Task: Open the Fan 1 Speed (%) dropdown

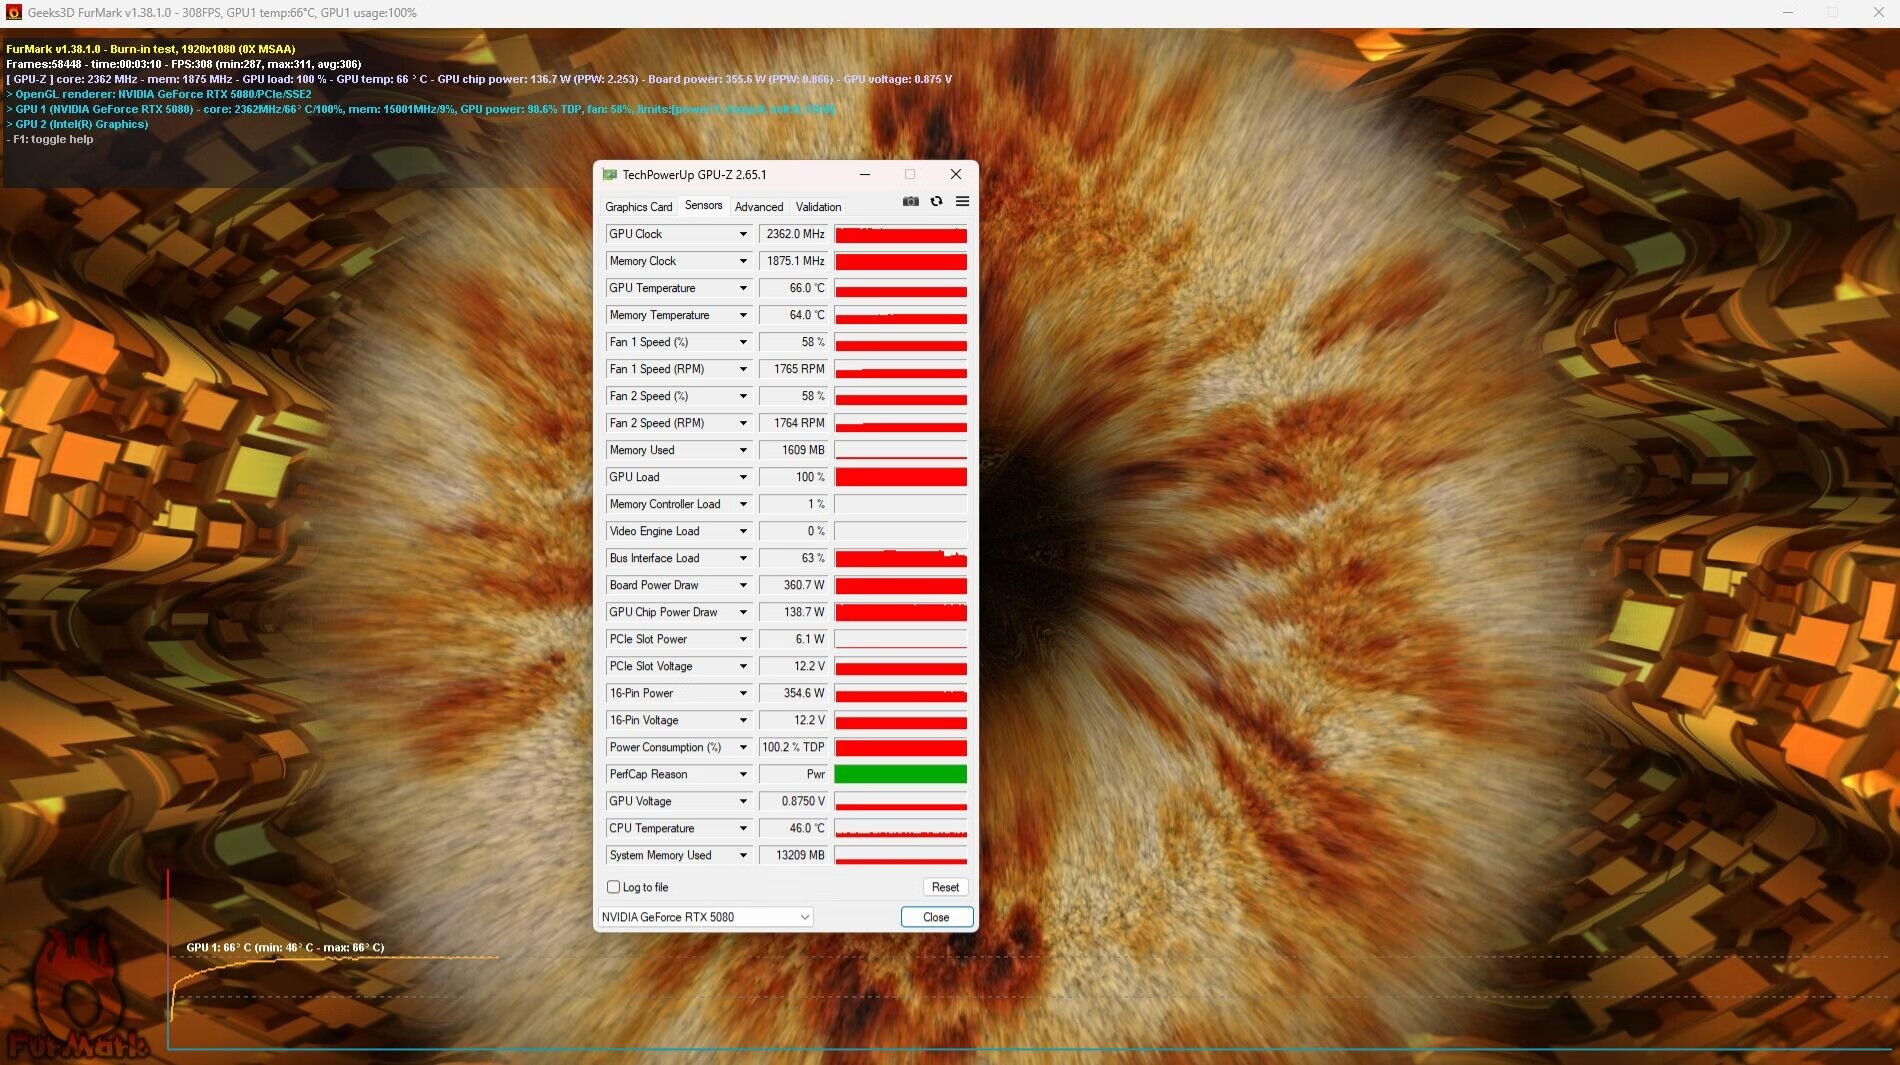Action: pos(743,342)
